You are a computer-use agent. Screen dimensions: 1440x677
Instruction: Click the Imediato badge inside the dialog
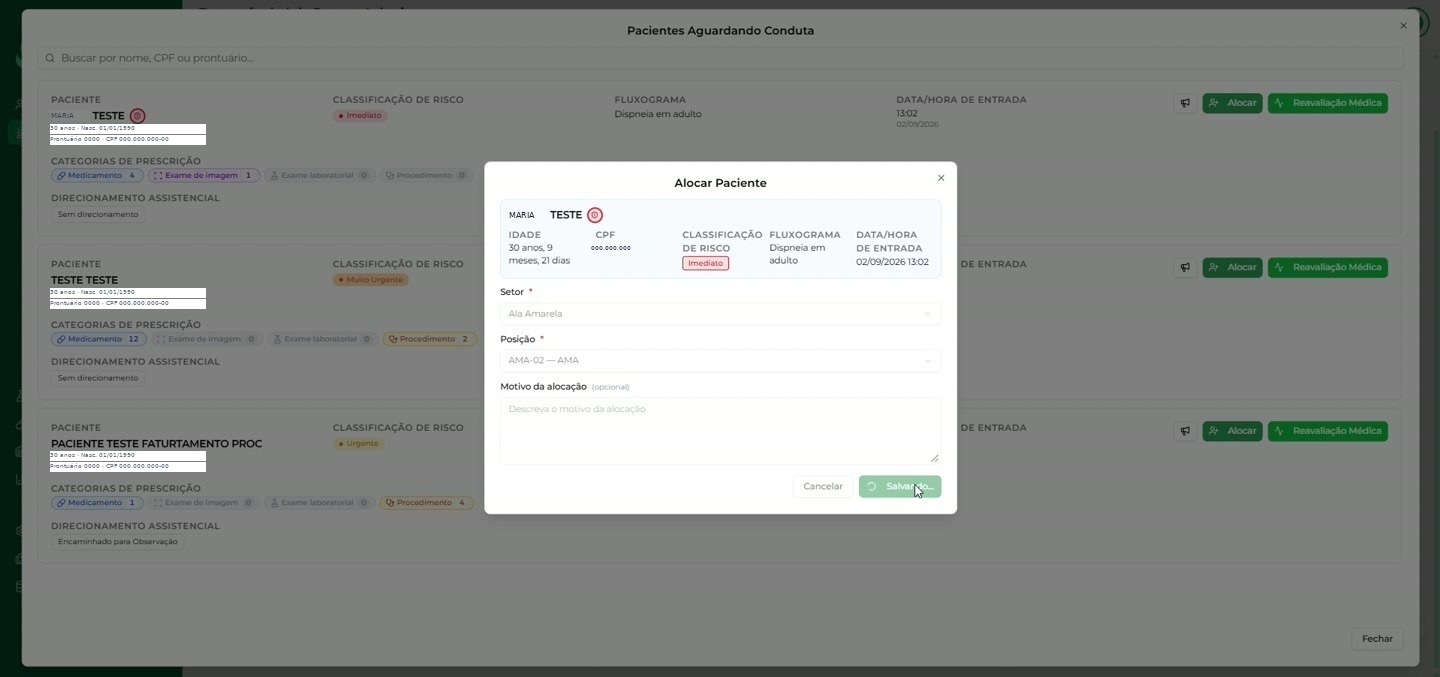click(x=706, y=264)
